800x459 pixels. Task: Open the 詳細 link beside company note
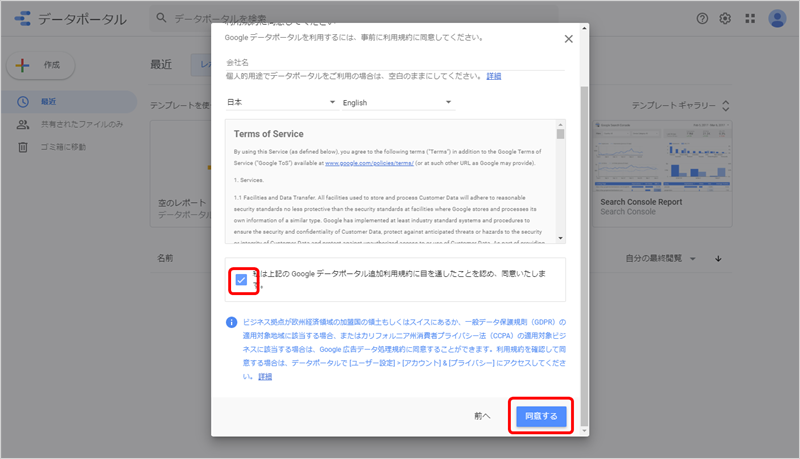coord(493,76)
